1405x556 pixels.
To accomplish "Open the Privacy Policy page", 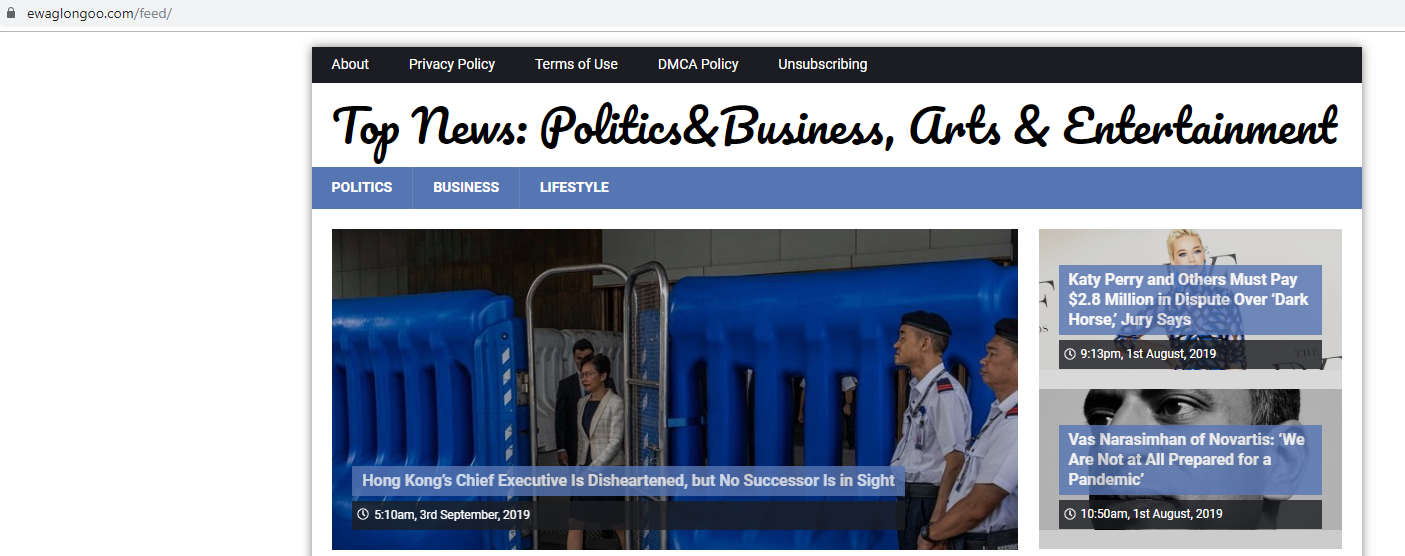I will (452, 64).
